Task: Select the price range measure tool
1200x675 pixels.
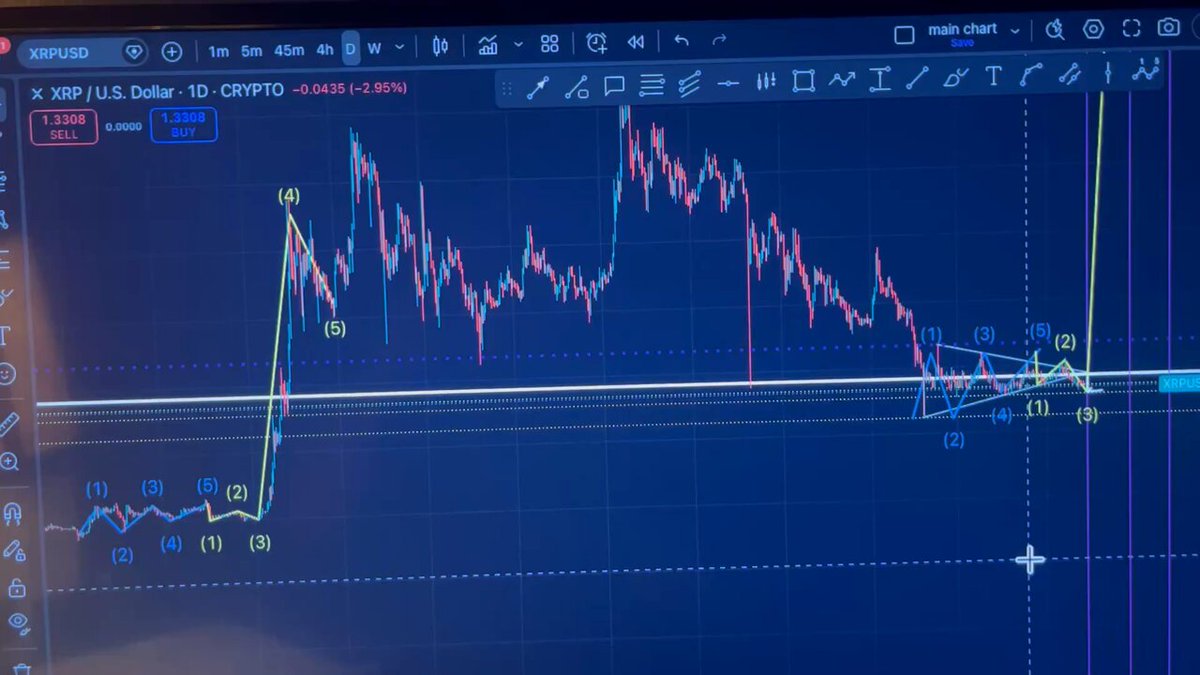Action: point(880,79)
